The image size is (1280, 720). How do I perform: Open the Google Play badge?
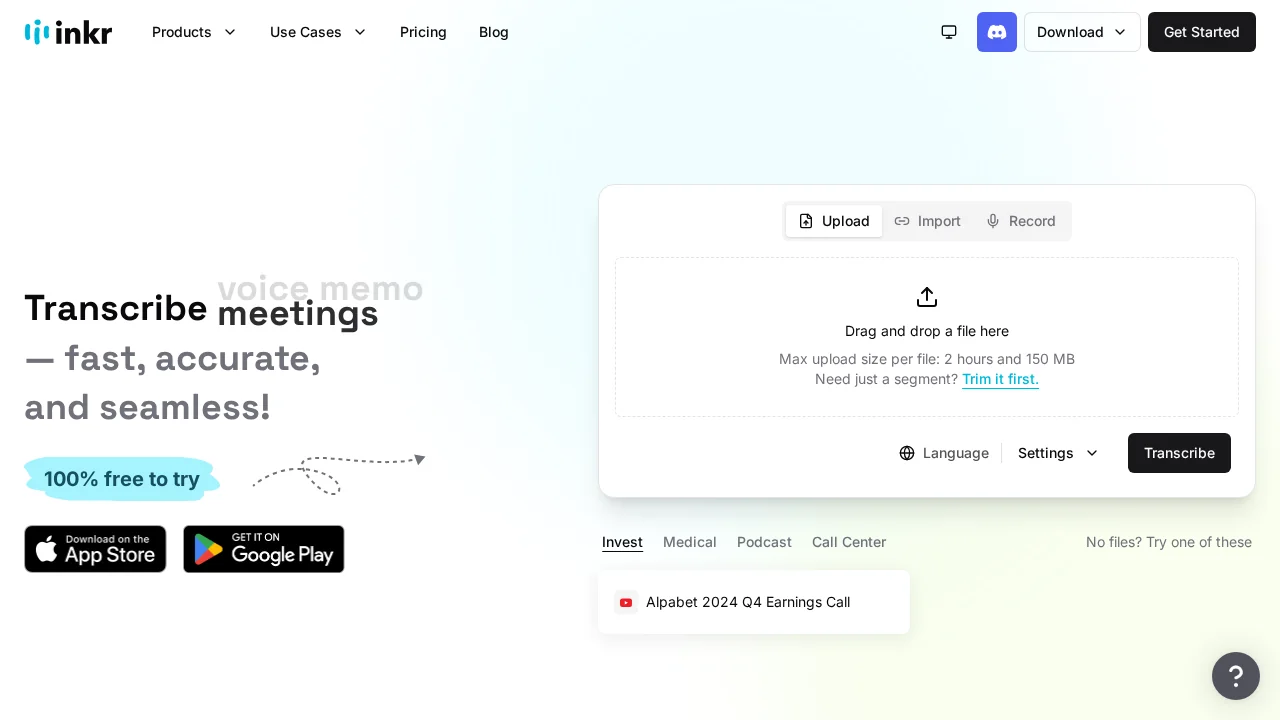(264, 549)
